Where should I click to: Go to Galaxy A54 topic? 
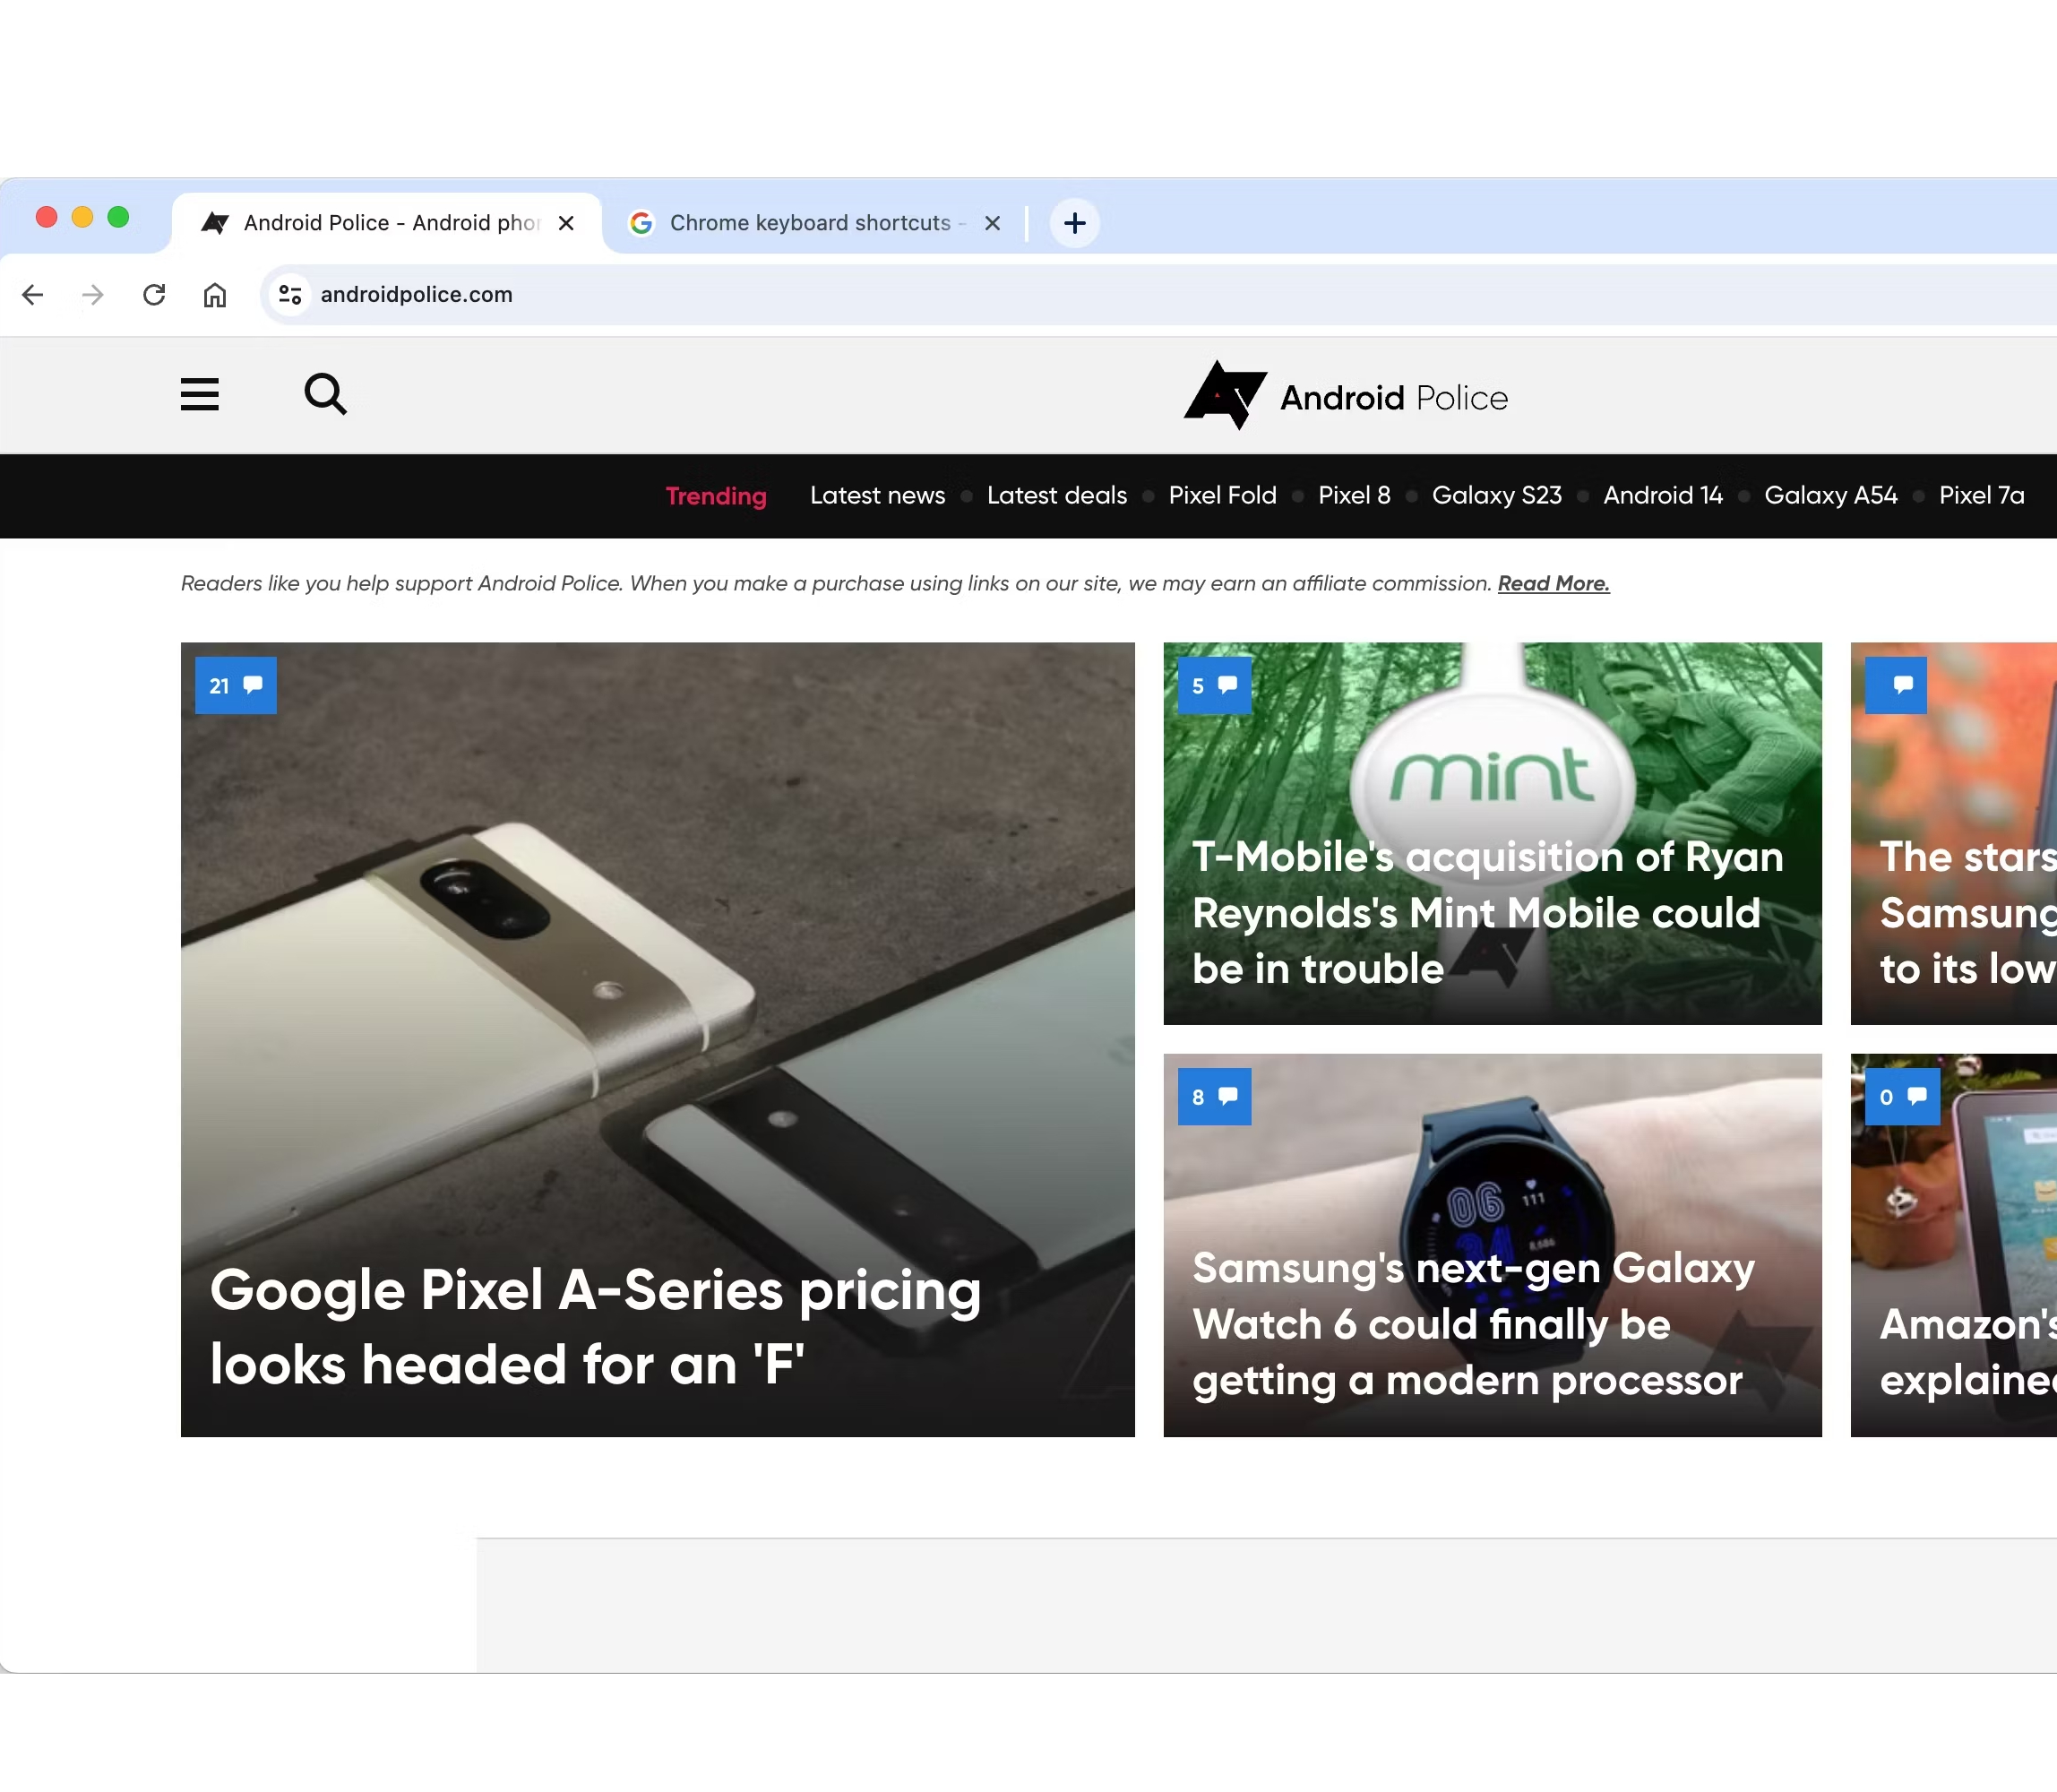click(x=1830, y=496)
